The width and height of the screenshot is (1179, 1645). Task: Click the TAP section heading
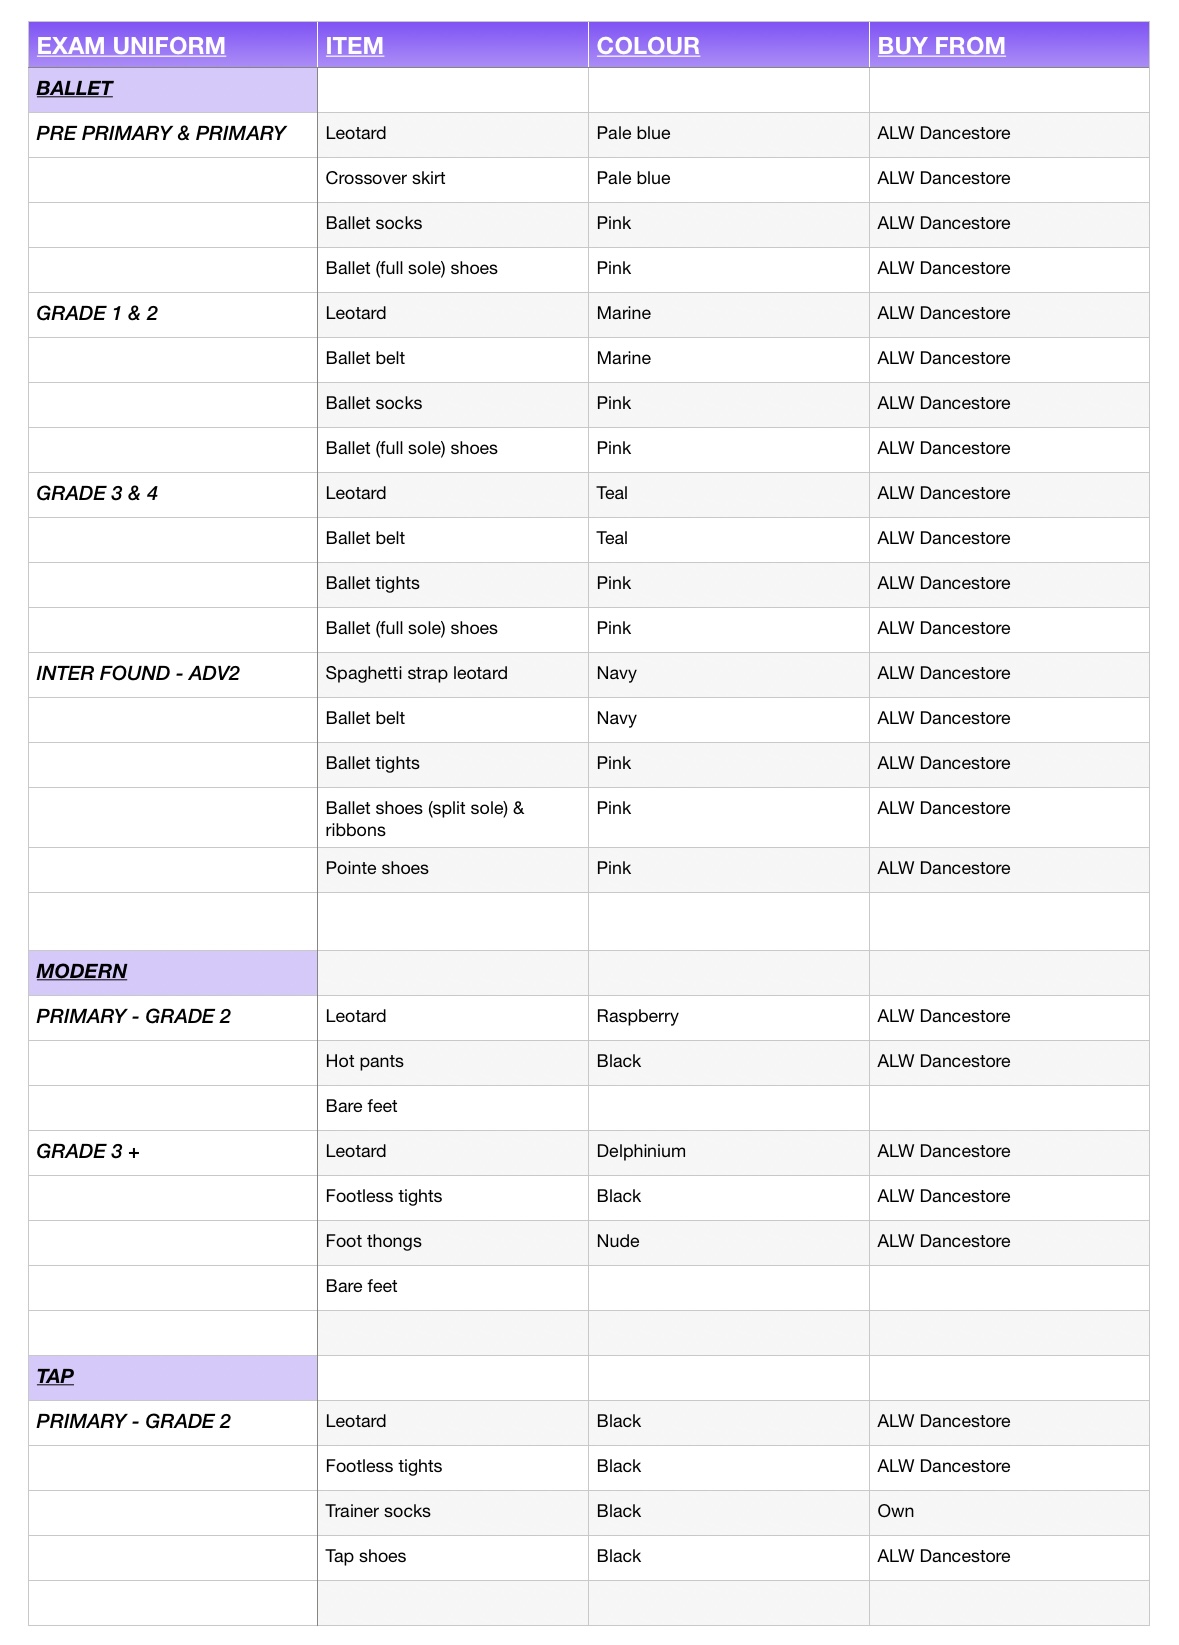[x=173, y=1378]
